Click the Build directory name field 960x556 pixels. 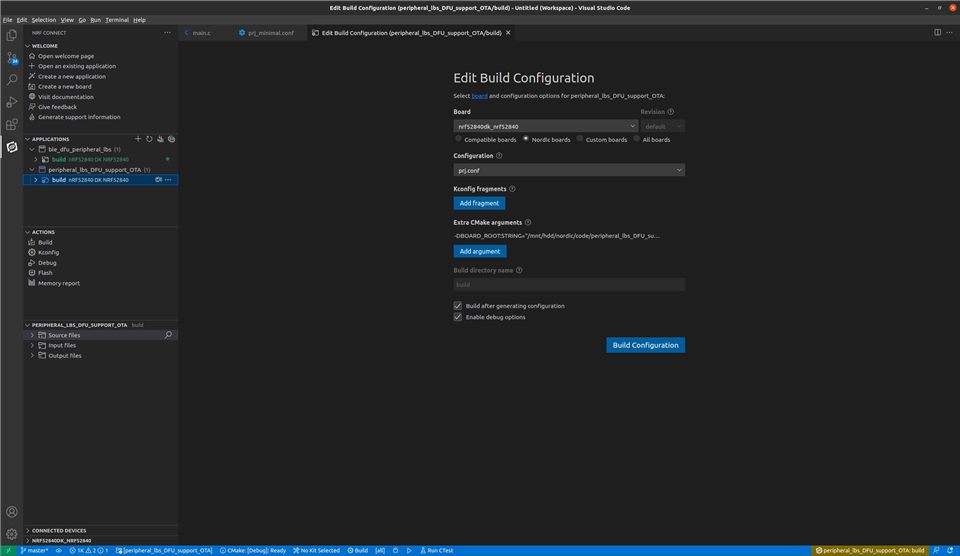tap(569, 285)
